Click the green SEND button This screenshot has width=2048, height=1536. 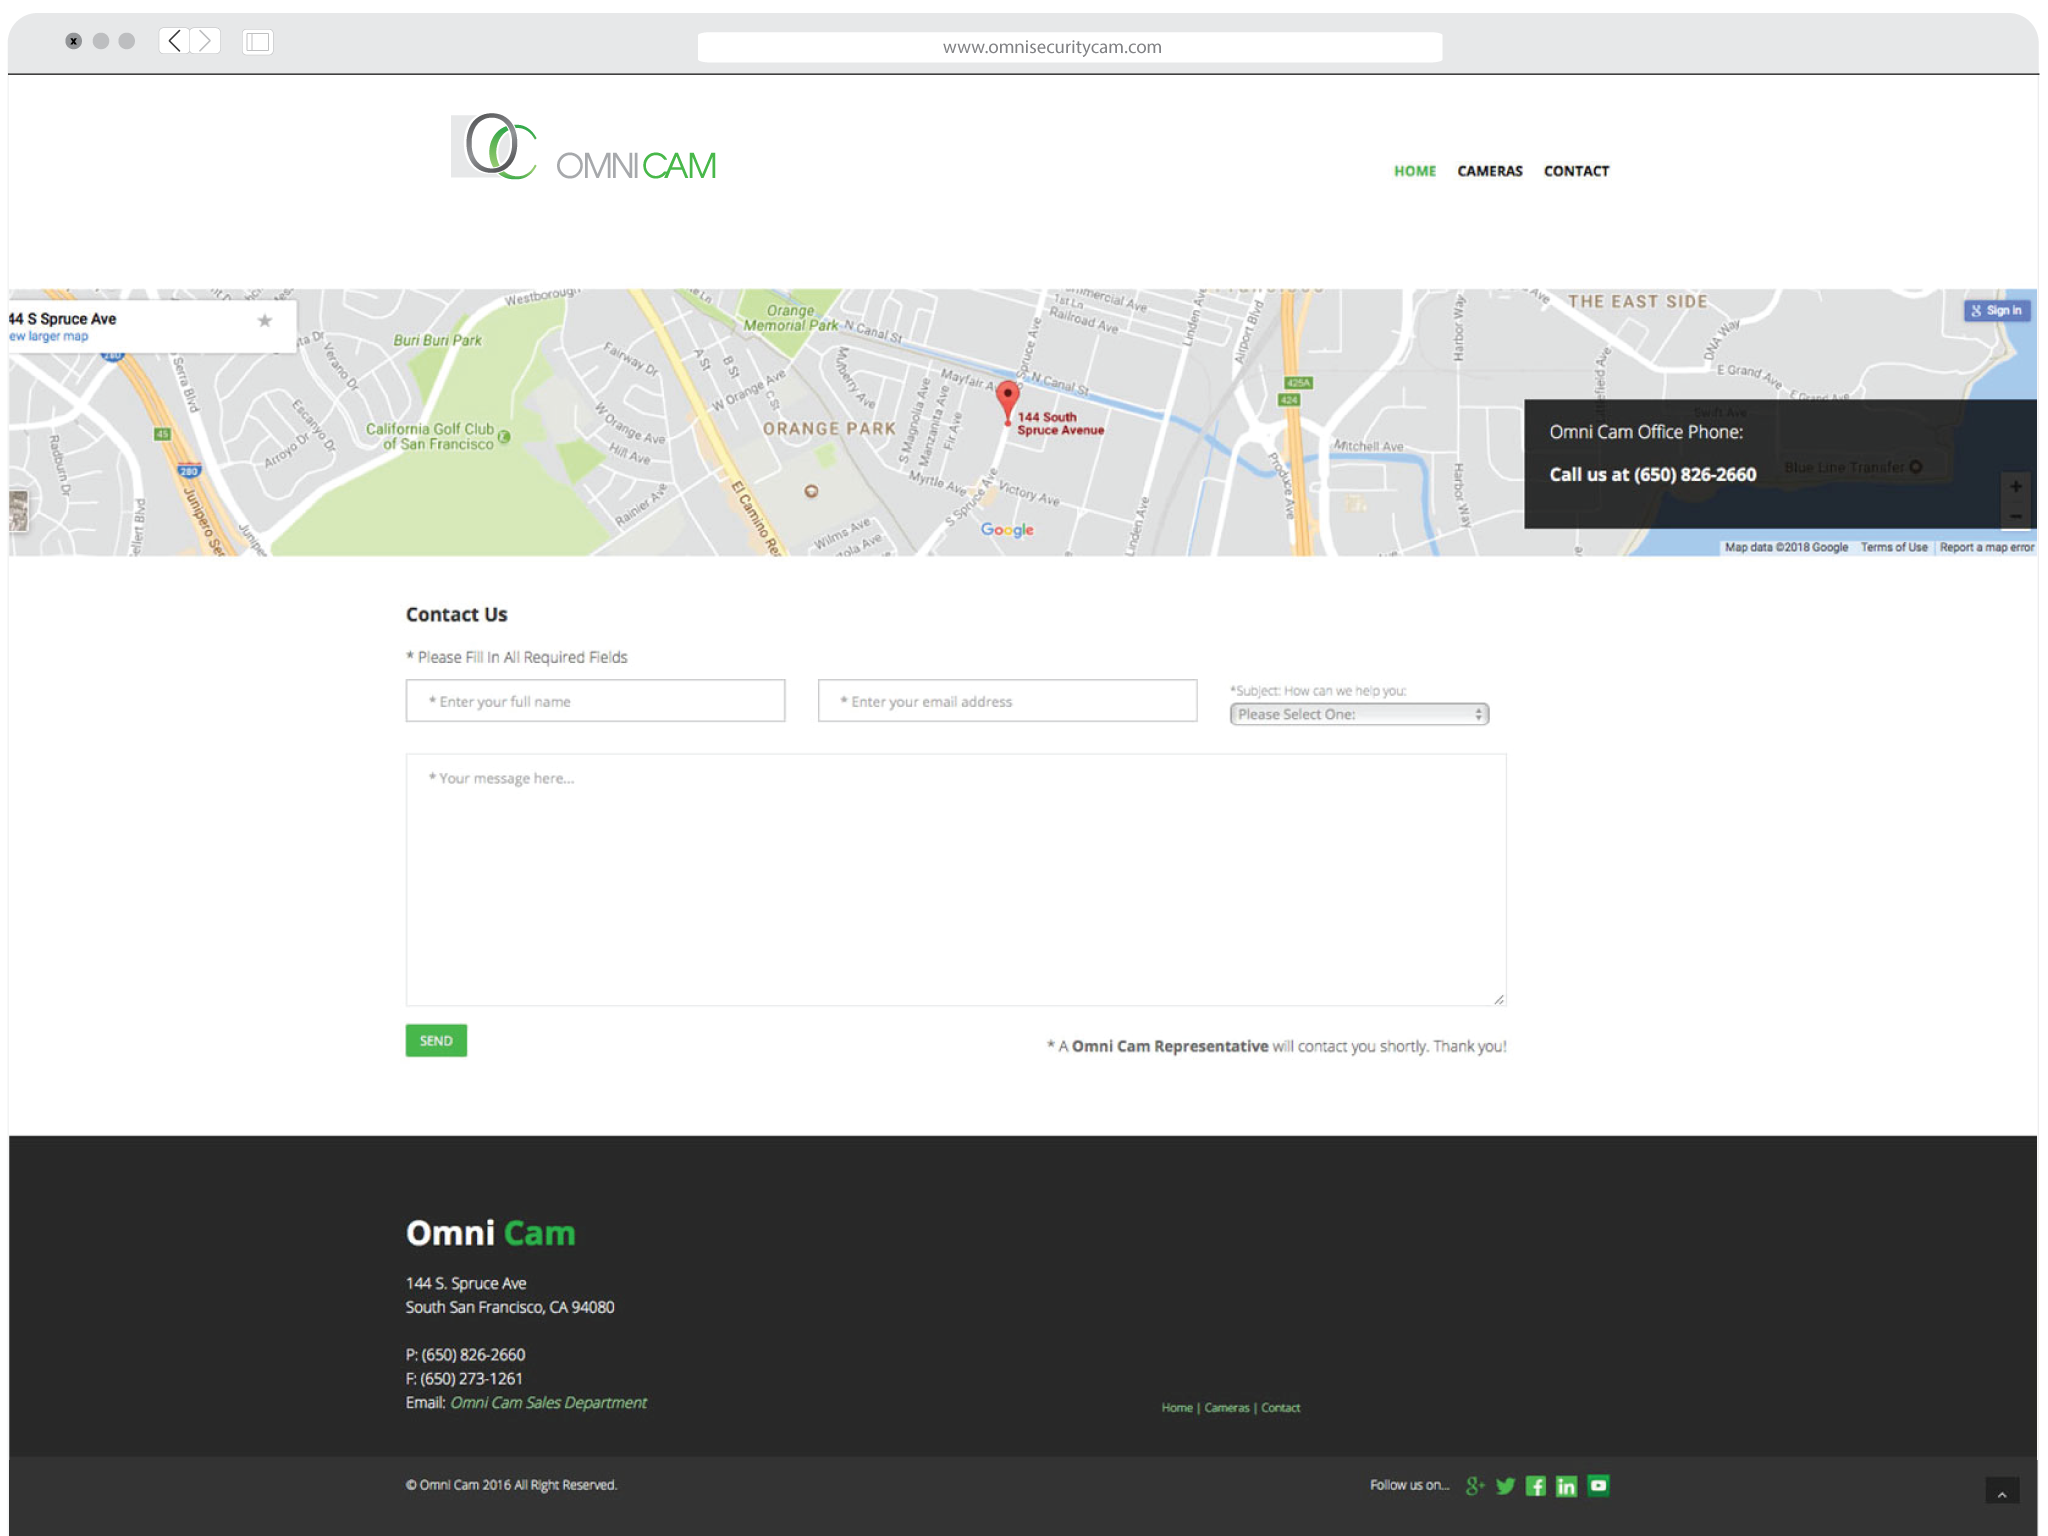pyautogui.click(x=436, y=1041)
